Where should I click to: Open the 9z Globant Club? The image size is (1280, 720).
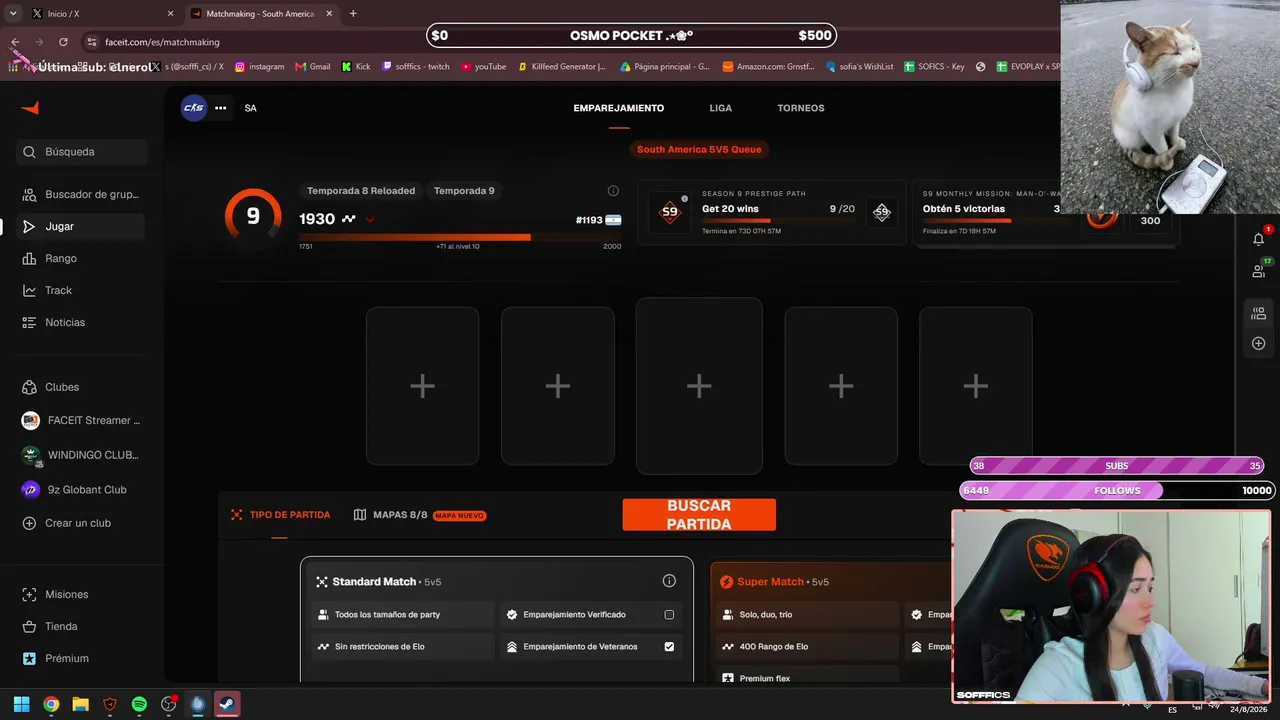(x=81, y=490)
